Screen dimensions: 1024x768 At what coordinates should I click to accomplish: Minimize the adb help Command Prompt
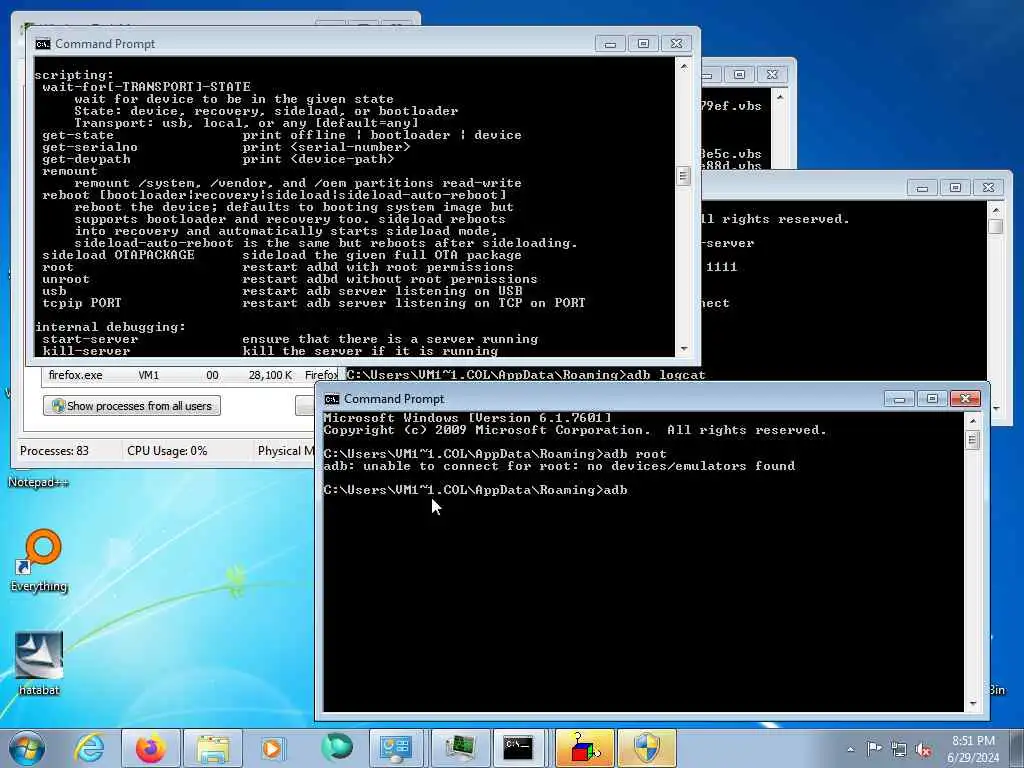tap(611, 44)
